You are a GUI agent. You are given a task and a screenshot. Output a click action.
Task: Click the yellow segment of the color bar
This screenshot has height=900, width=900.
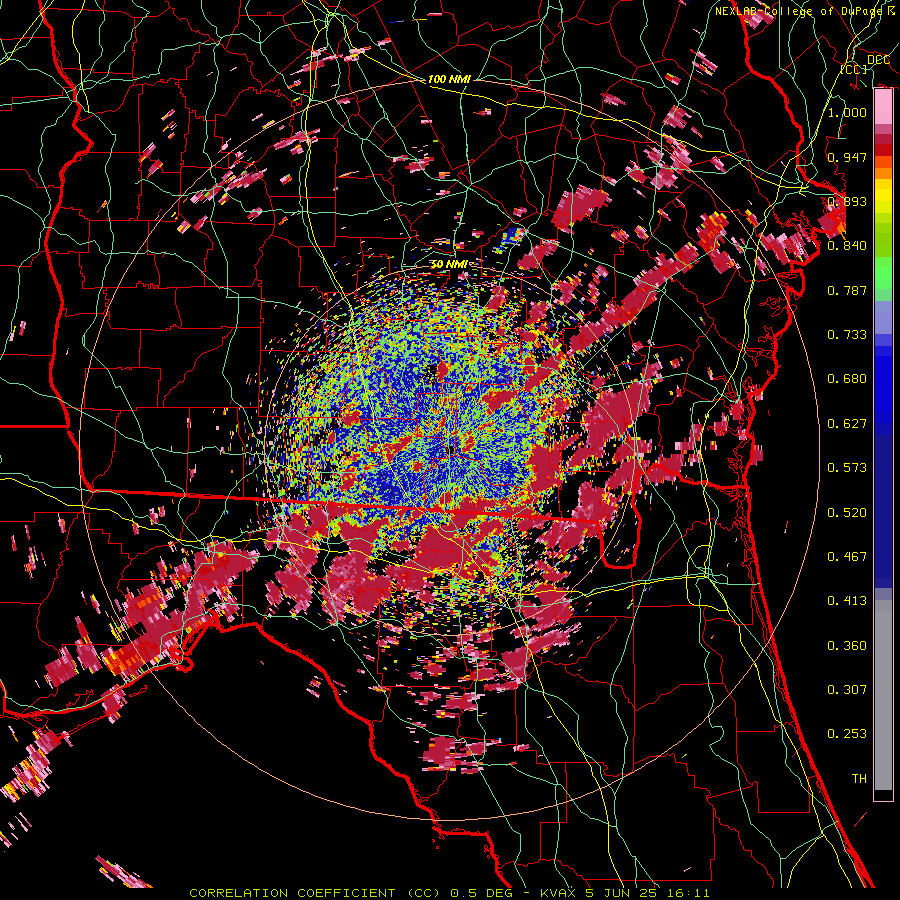coord(883,198)
